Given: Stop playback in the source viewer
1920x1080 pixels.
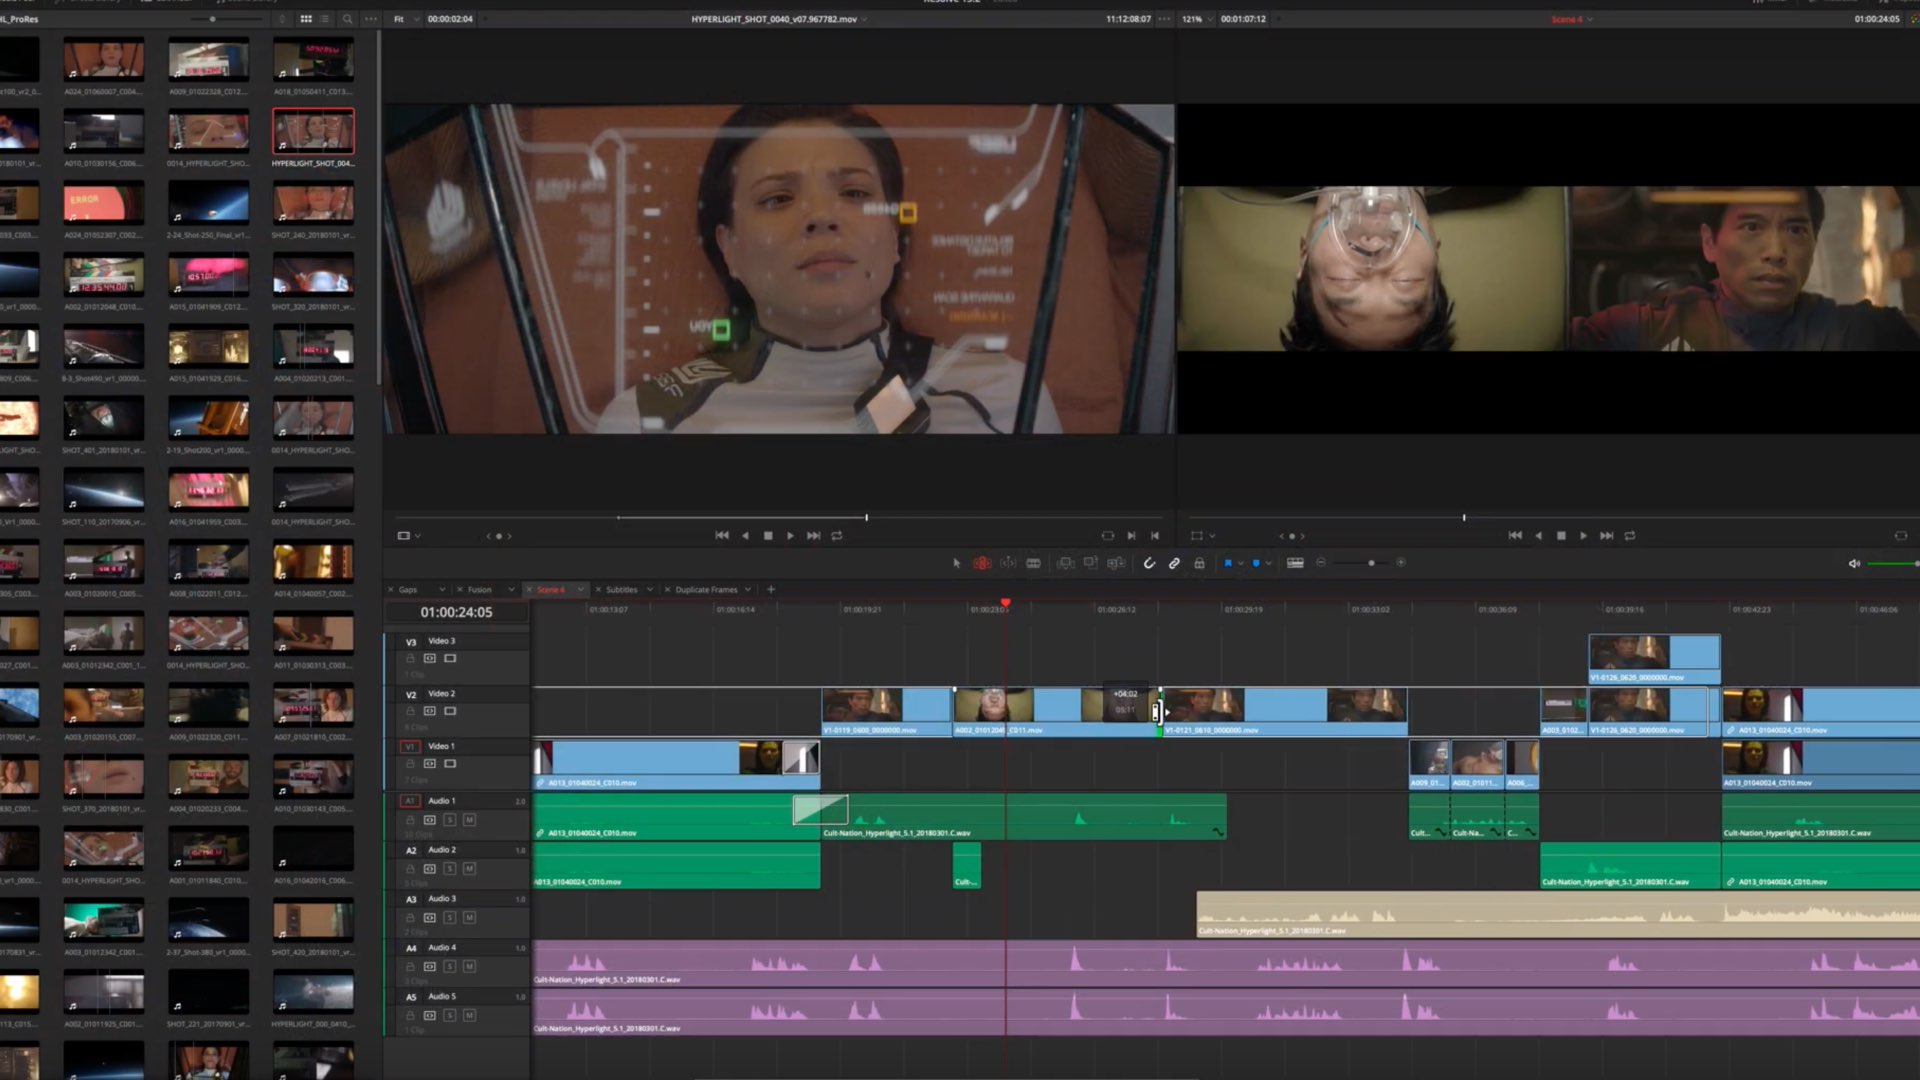Looking at the screenshot, I should click(x=768, y=536).
